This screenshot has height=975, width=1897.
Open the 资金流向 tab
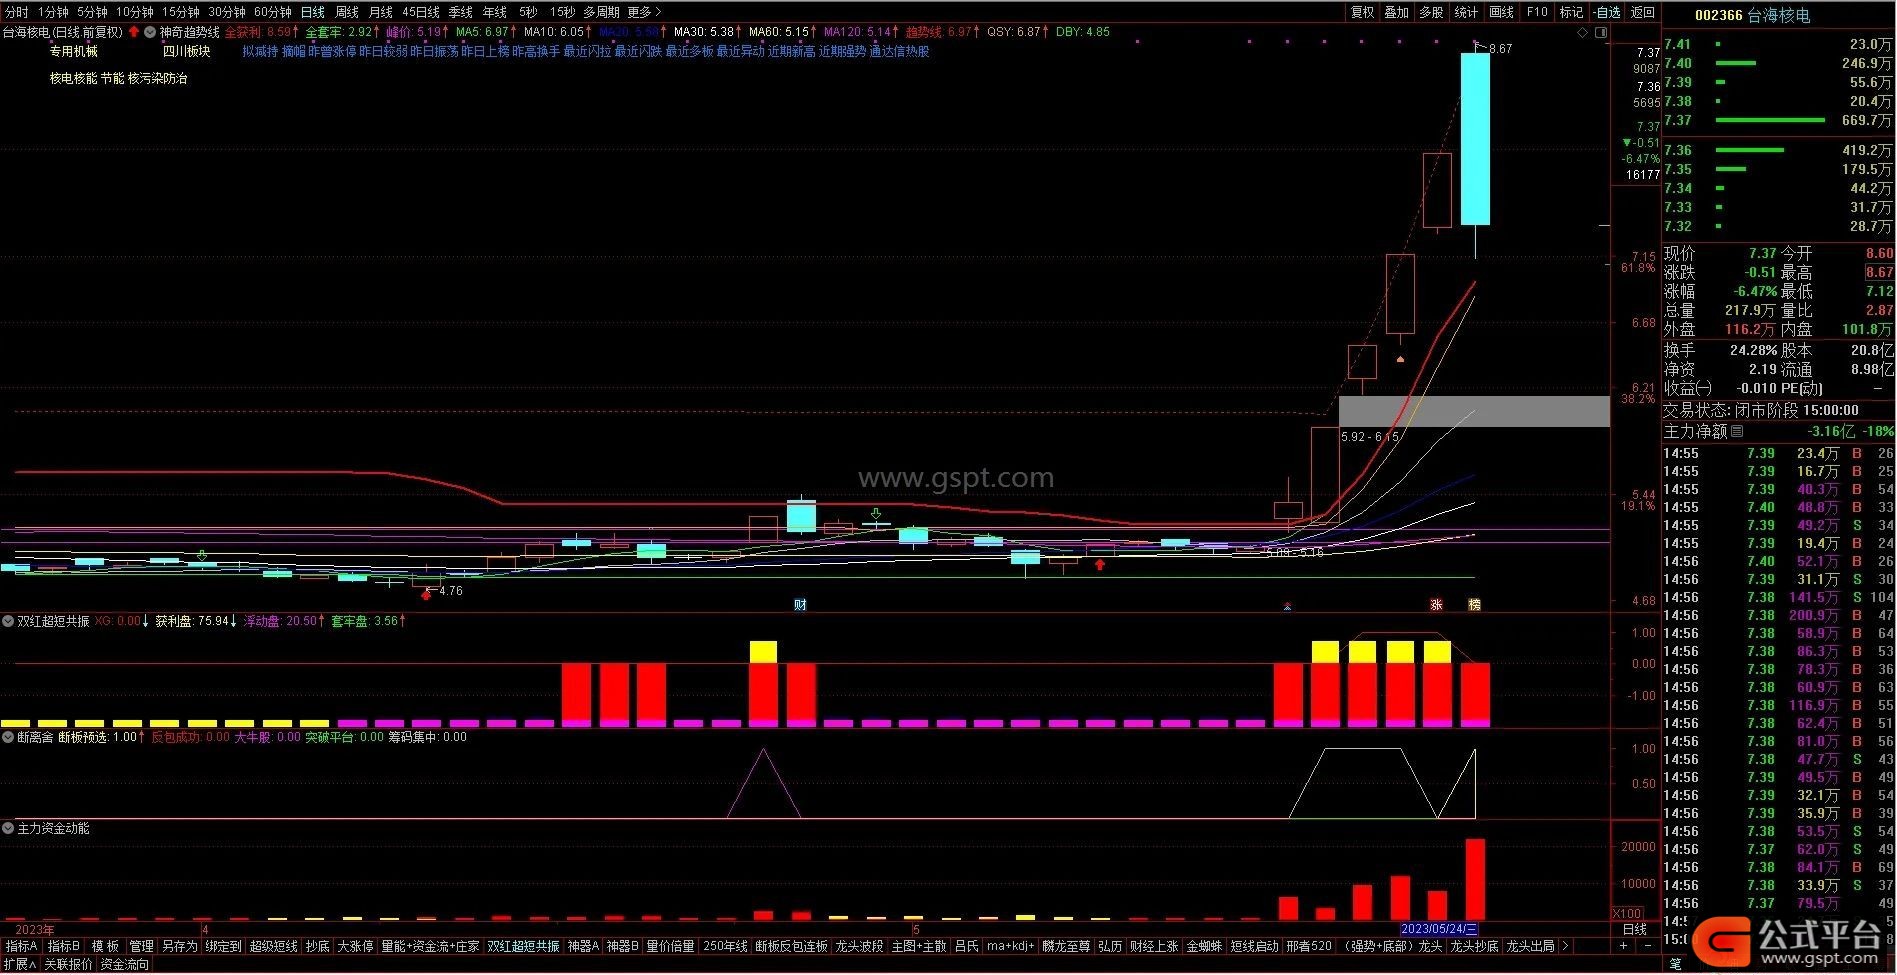[x=124, y=964]
